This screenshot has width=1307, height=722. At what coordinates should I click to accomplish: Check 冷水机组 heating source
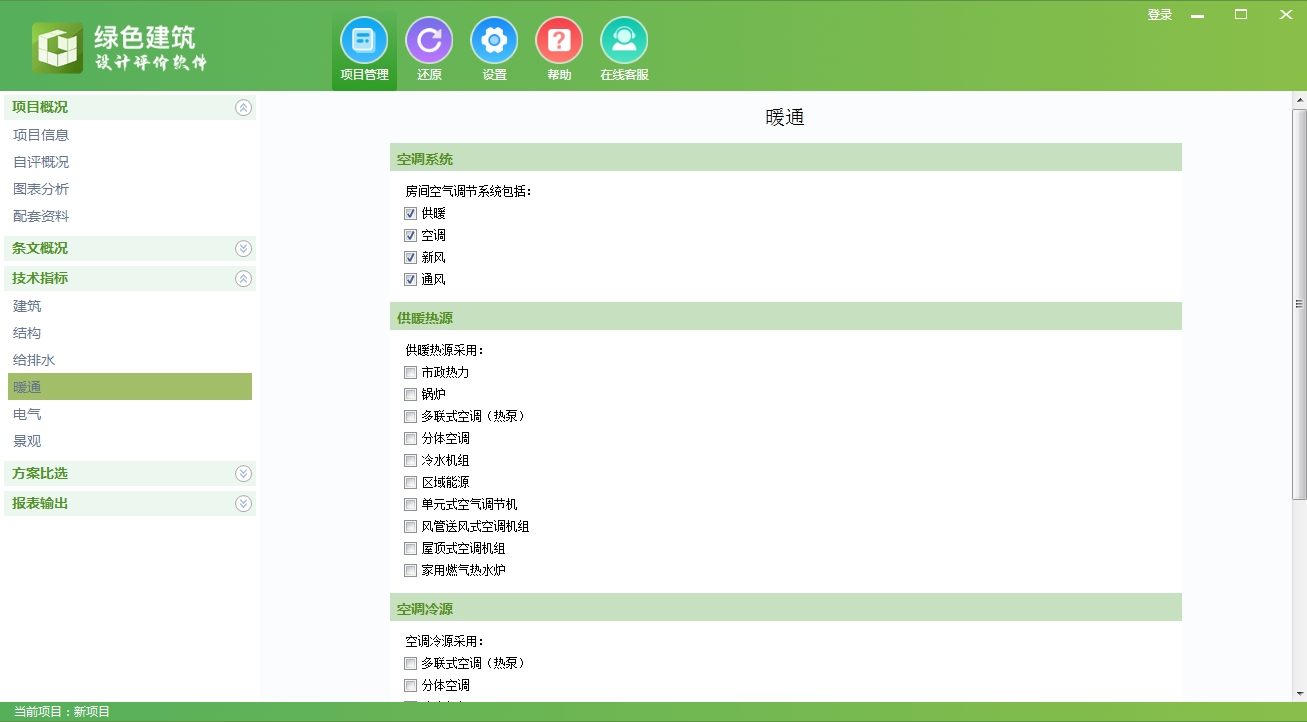(410, 460)
